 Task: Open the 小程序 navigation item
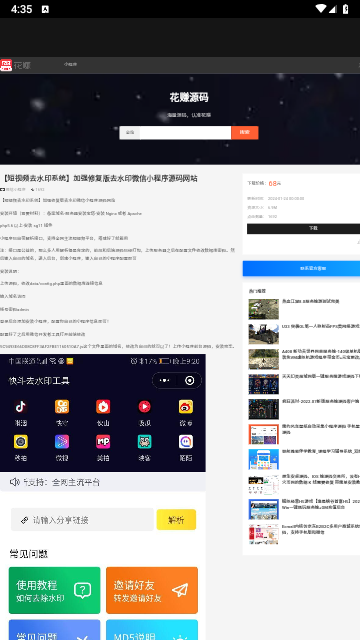[70, 64]
